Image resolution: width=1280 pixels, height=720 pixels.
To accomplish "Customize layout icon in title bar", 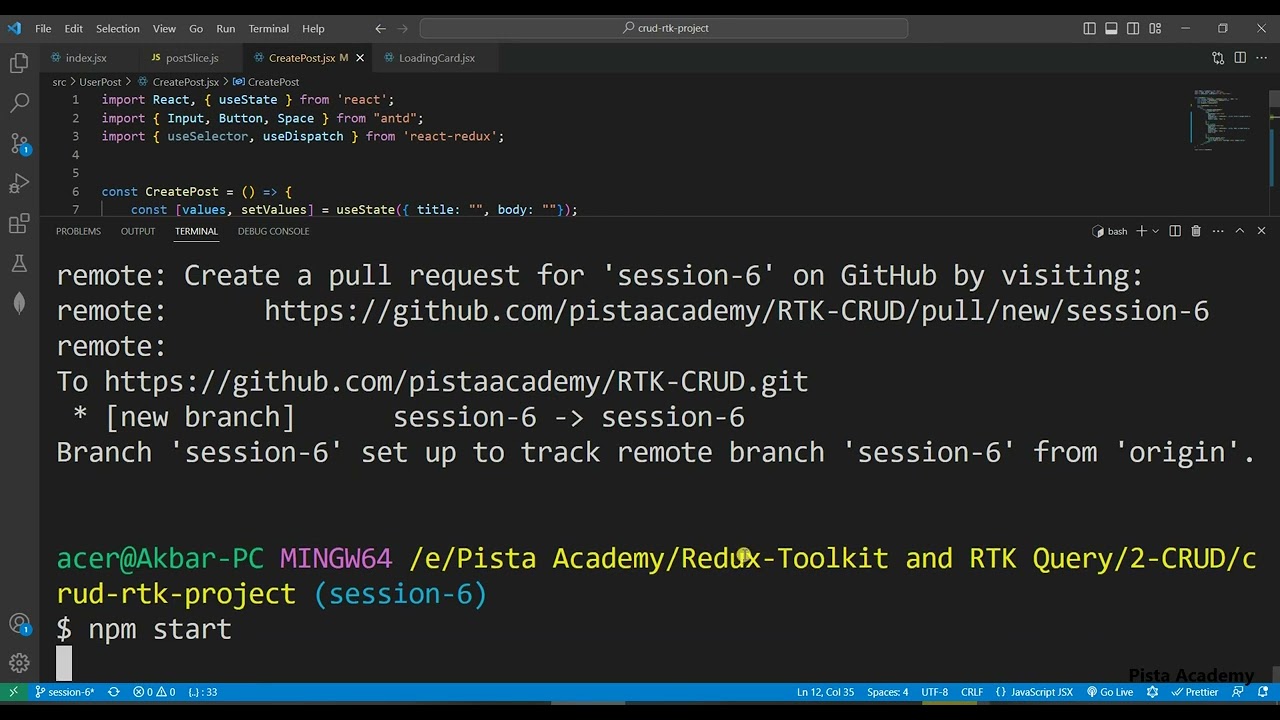I will coord(1155,28).
